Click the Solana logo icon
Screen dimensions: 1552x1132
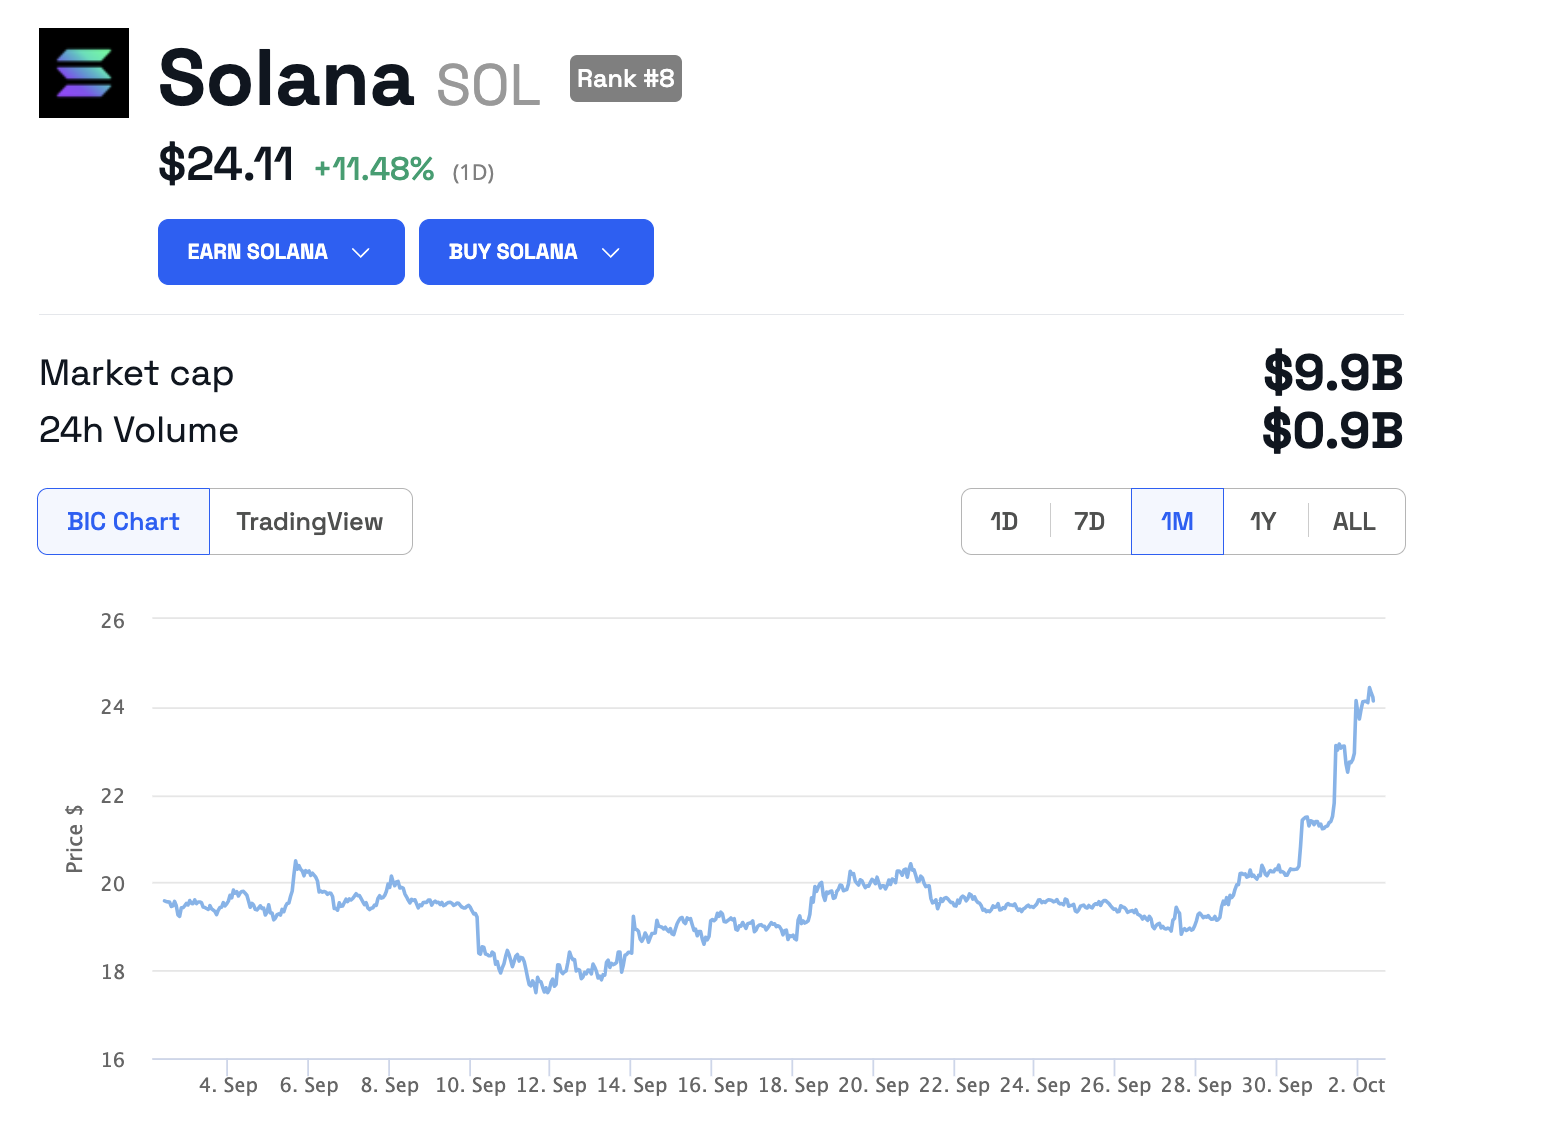click(x=84, y=73)
